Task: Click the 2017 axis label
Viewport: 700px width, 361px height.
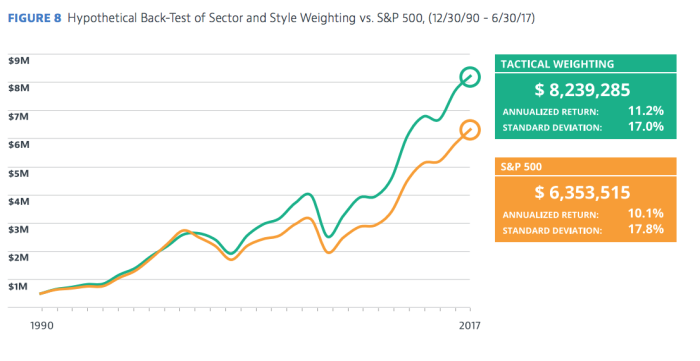Action: (x=470, y=325)
